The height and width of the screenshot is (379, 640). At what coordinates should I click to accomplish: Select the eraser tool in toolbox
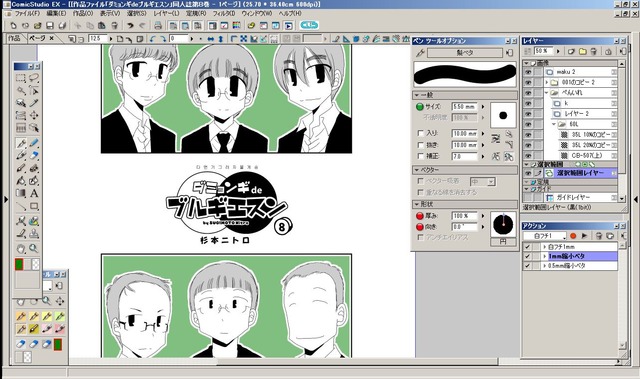34,155
